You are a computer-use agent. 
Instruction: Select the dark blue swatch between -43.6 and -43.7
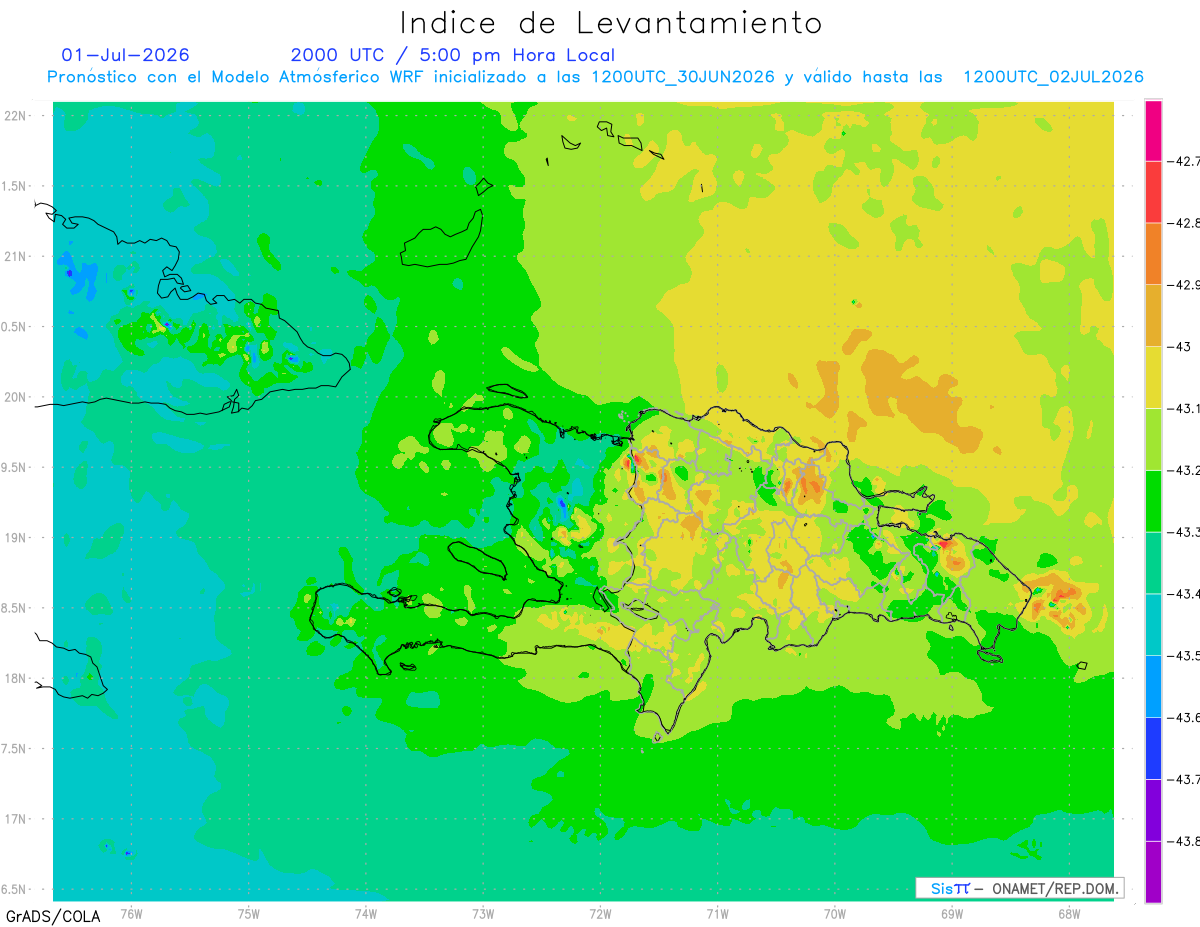tap(1153, 748)
